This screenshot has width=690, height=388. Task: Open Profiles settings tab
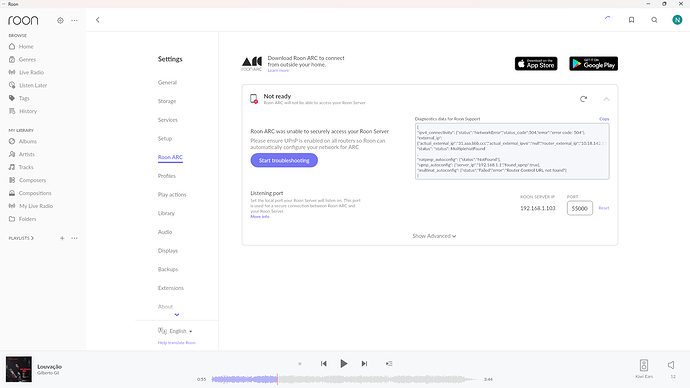[167, 176]
